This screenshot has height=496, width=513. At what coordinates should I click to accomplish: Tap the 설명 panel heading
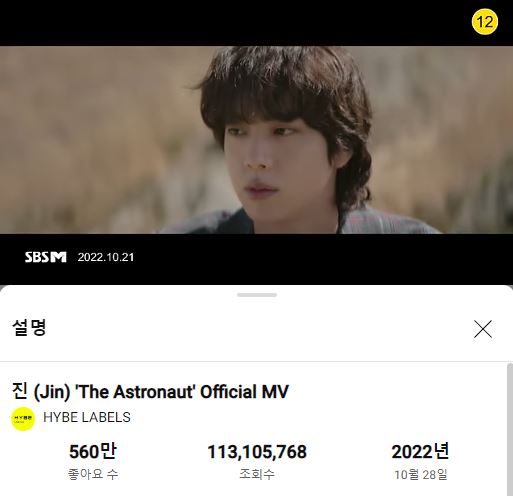29,328
